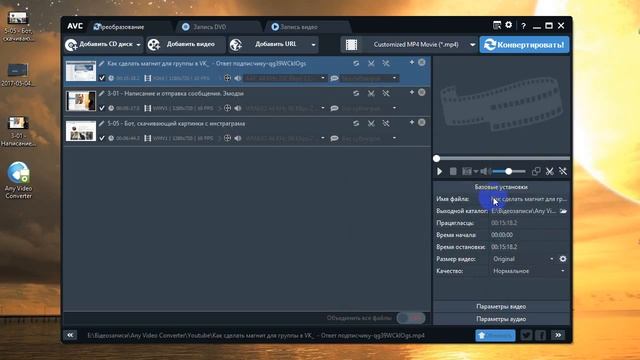Open the settings gear in title bar
The height and width of the screenshot is (360, 640).
(x=509, y=25)
